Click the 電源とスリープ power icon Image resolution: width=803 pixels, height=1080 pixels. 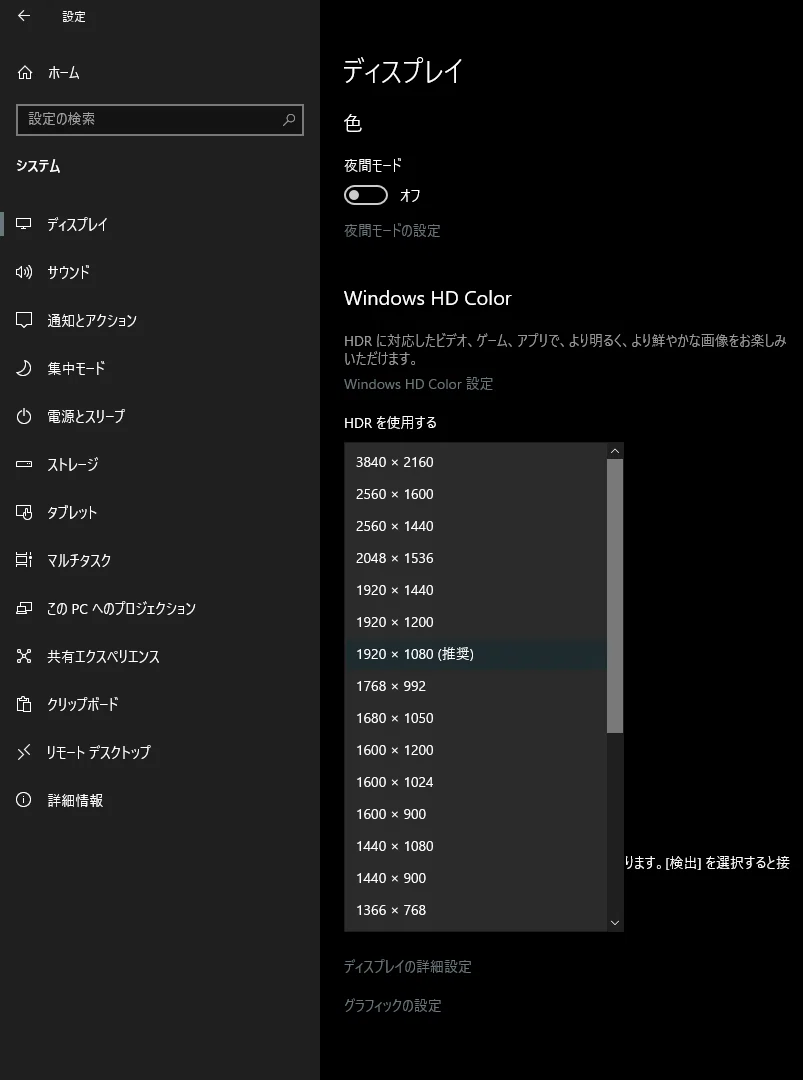24,416
